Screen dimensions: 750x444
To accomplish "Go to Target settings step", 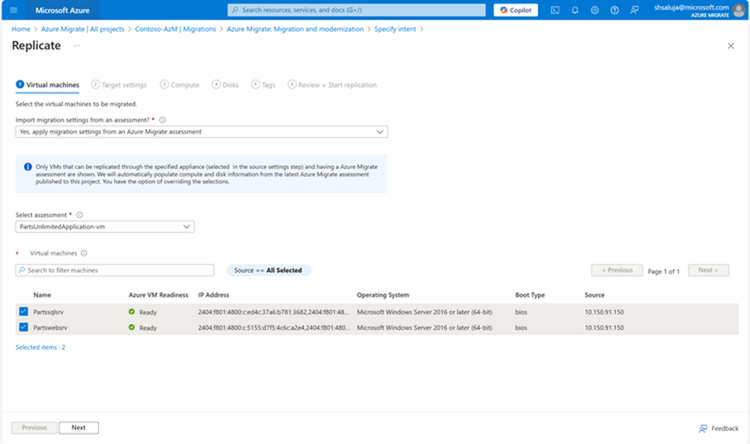I will pyautogui.click(x=119, y=85).
